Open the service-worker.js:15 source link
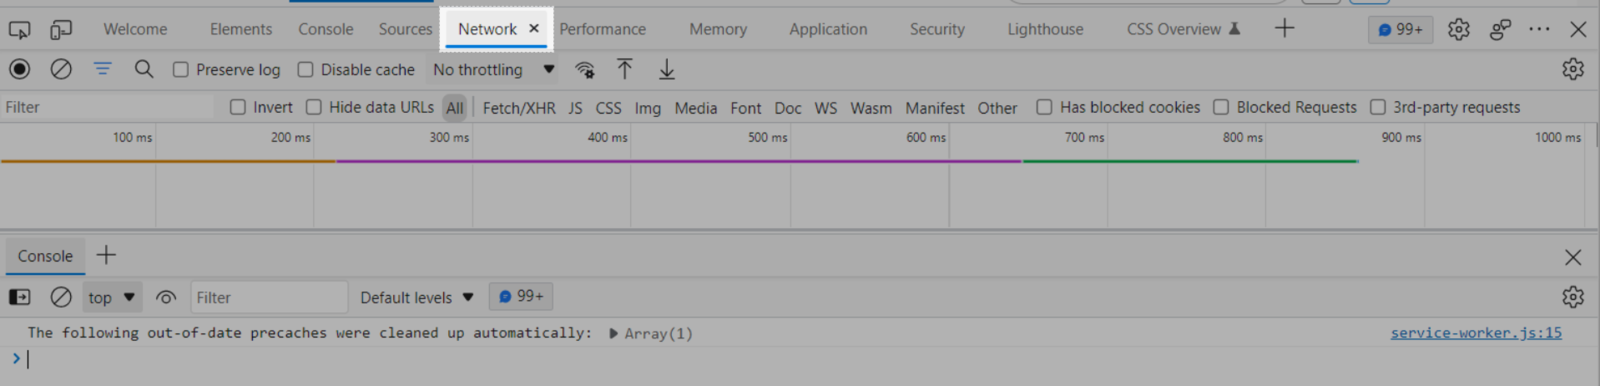Screen dimensions: 1600x386 [x=1476, y=333]
